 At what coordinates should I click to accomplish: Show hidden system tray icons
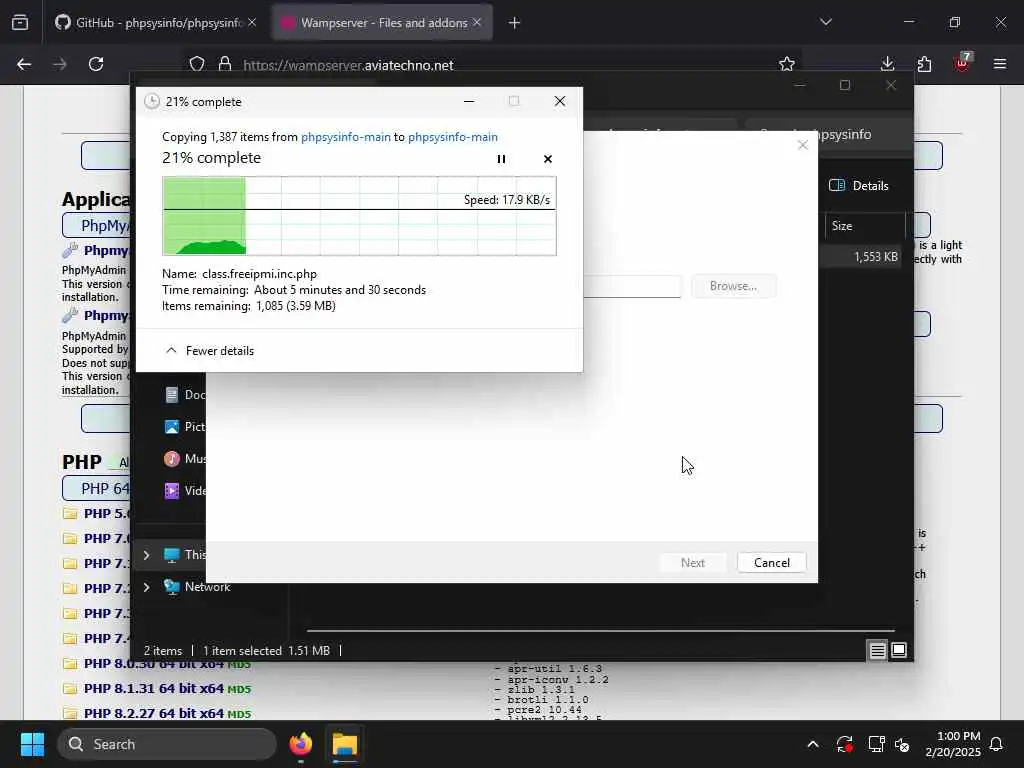[812, 744]
